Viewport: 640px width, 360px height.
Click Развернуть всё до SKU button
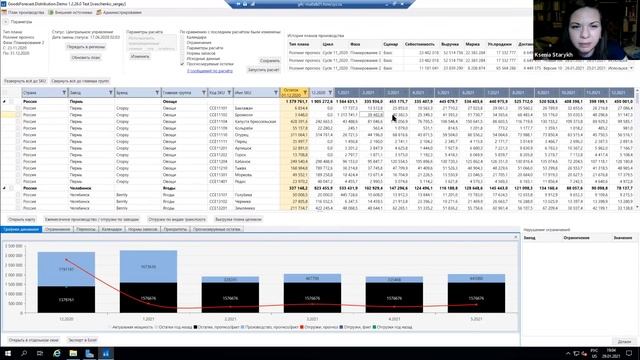click(25, 81)
